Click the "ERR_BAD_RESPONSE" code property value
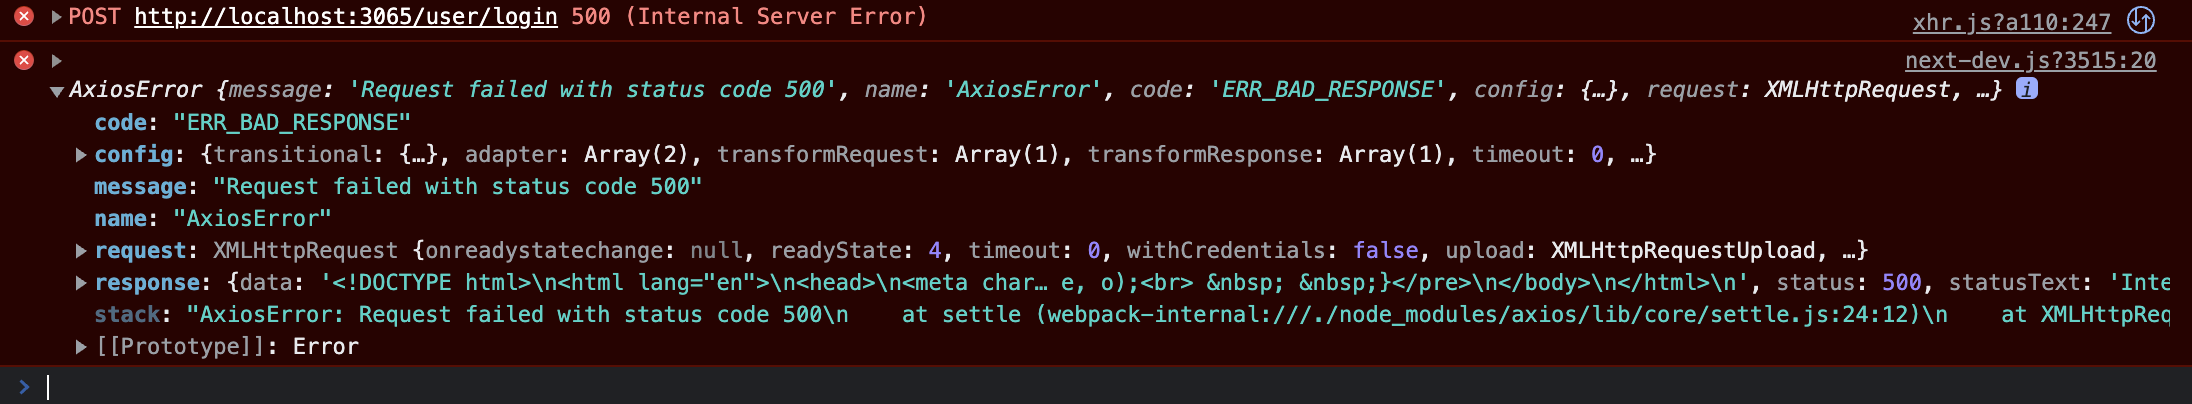This screenshot has width=2192, height=404. pyautogui.click(x=292, y=122)
